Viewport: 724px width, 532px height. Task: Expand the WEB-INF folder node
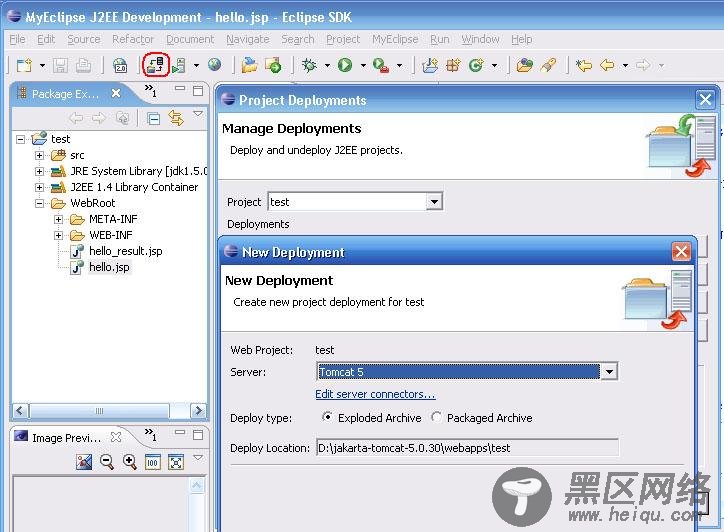(58, 236)
